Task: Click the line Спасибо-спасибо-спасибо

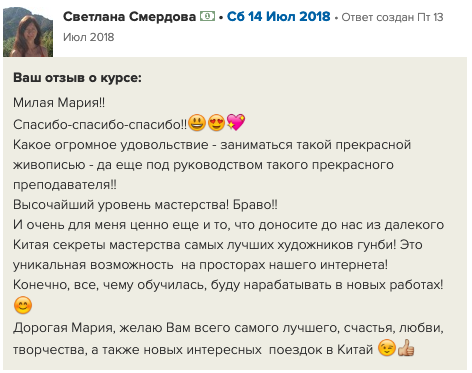Action: (100, 124)
